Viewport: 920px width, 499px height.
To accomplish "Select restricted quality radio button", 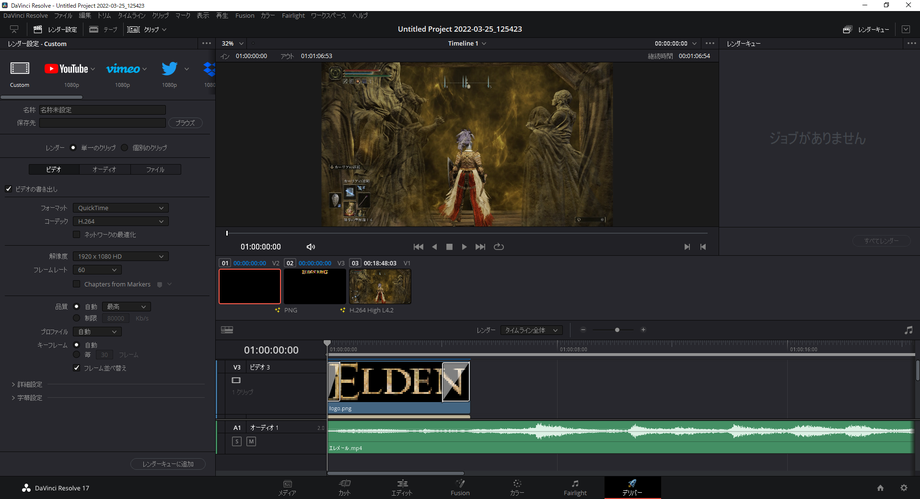I will coord(76,318).
